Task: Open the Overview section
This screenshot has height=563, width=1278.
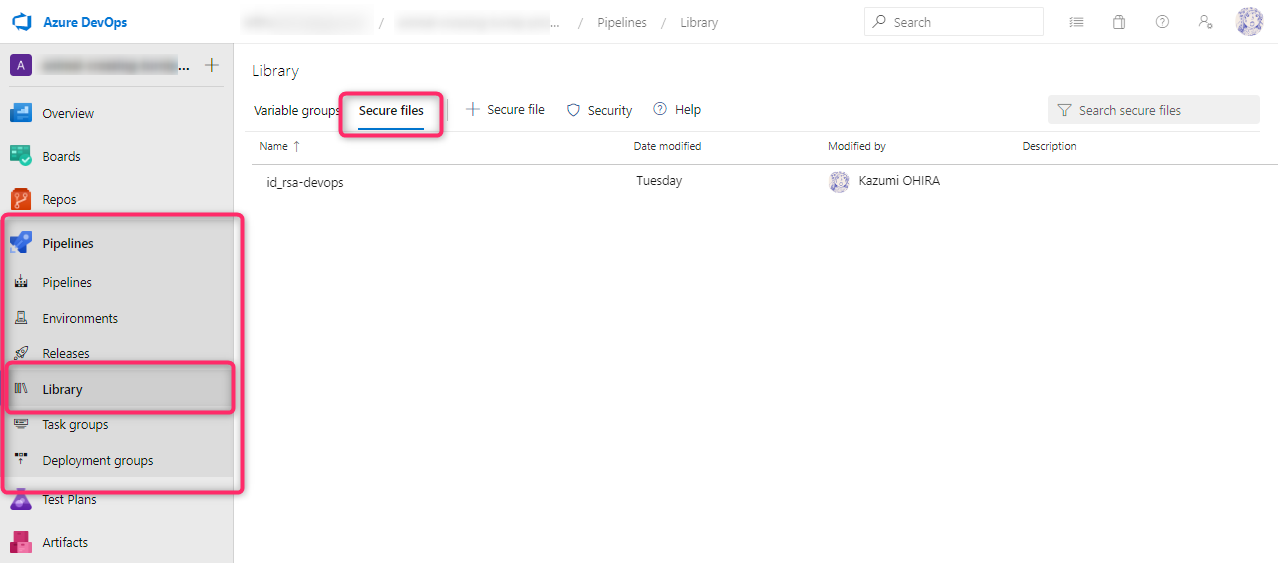Action: (68, 114)
